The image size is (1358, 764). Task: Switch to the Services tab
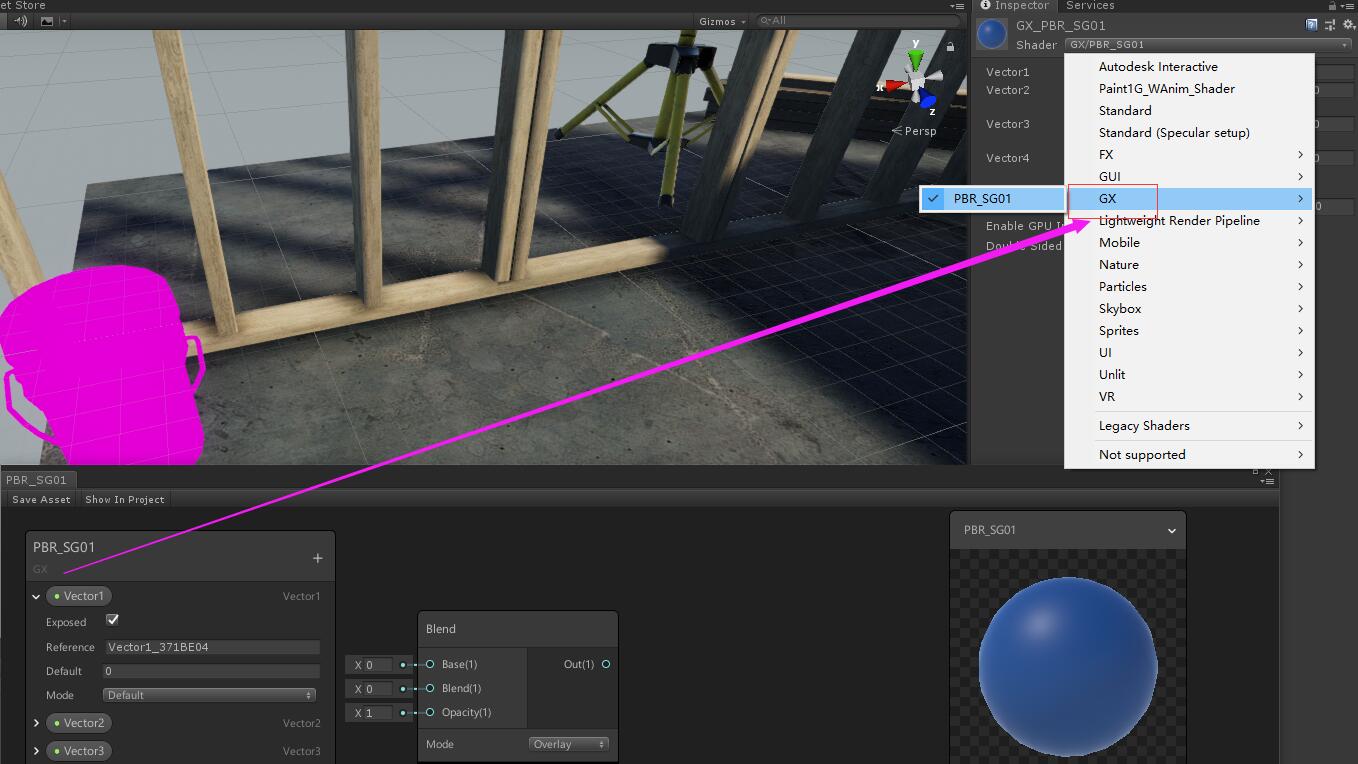1090,6
